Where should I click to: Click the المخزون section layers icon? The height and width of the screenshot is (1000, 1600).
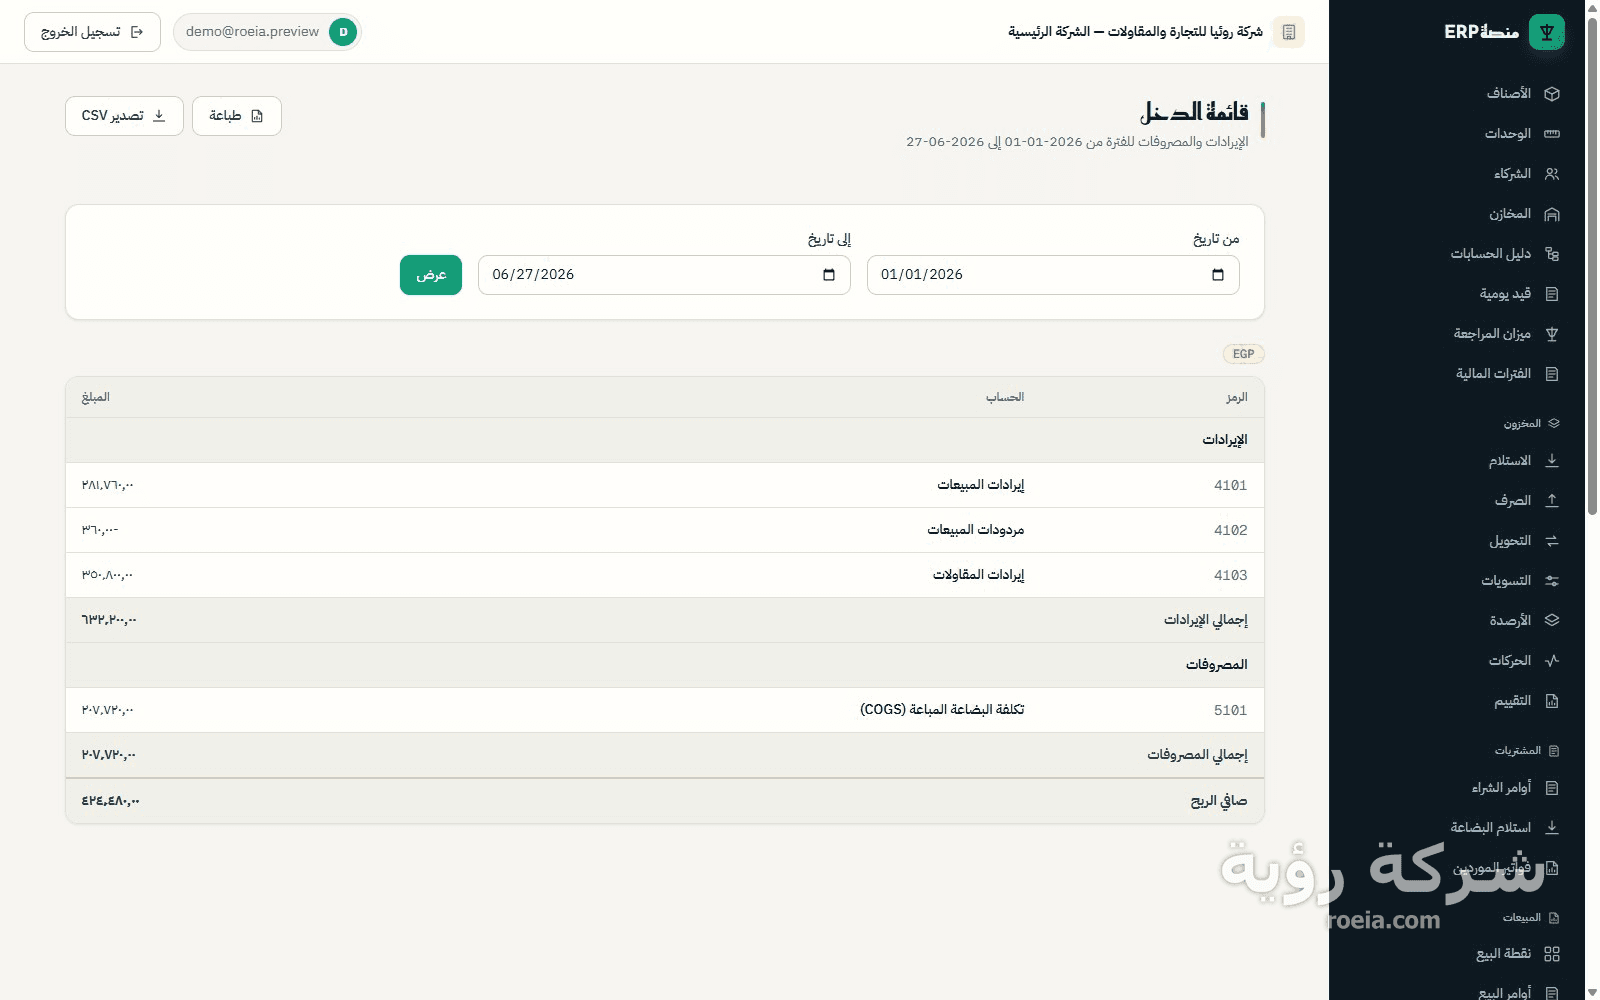click(x=1554, y=424)
